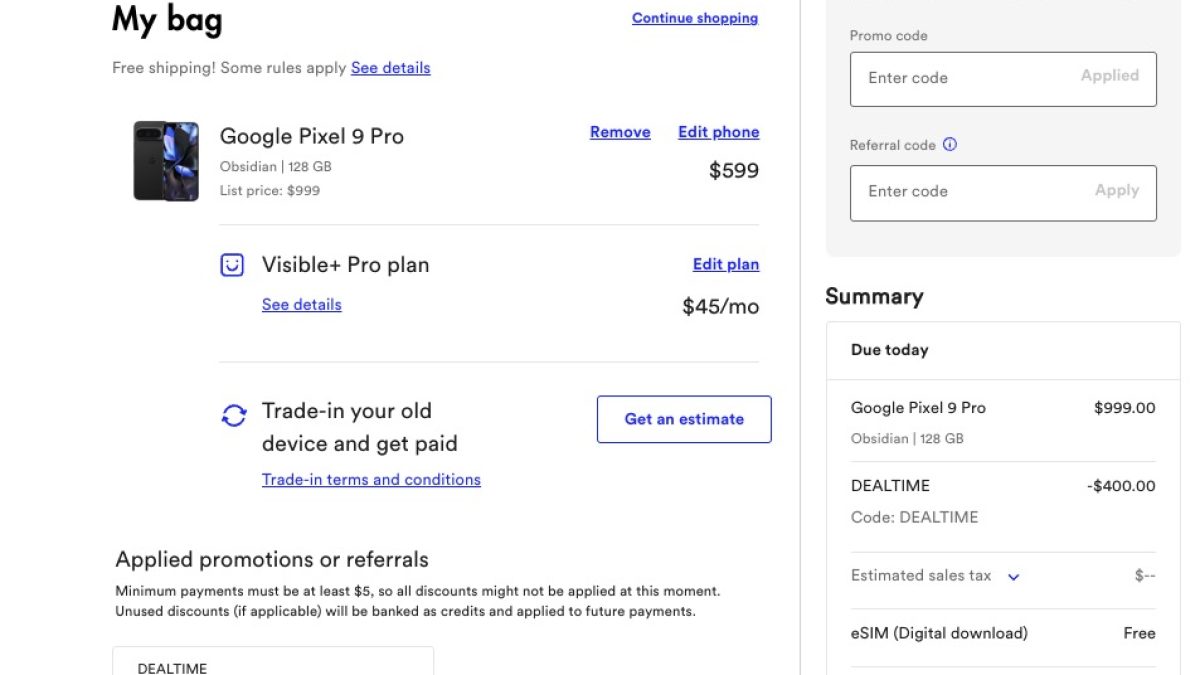Open Trade-in terms and conditions link
The width and height of the screenshot is (1200, 675).
371,480
